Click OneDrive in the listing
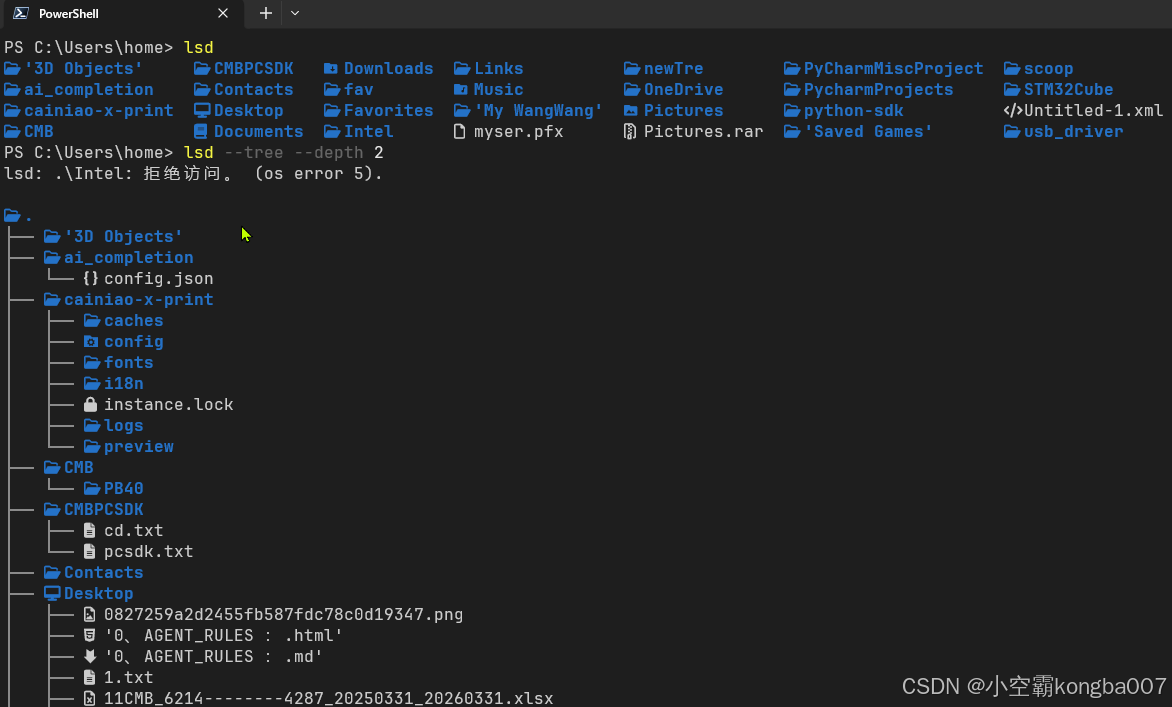 coord(683,90)
